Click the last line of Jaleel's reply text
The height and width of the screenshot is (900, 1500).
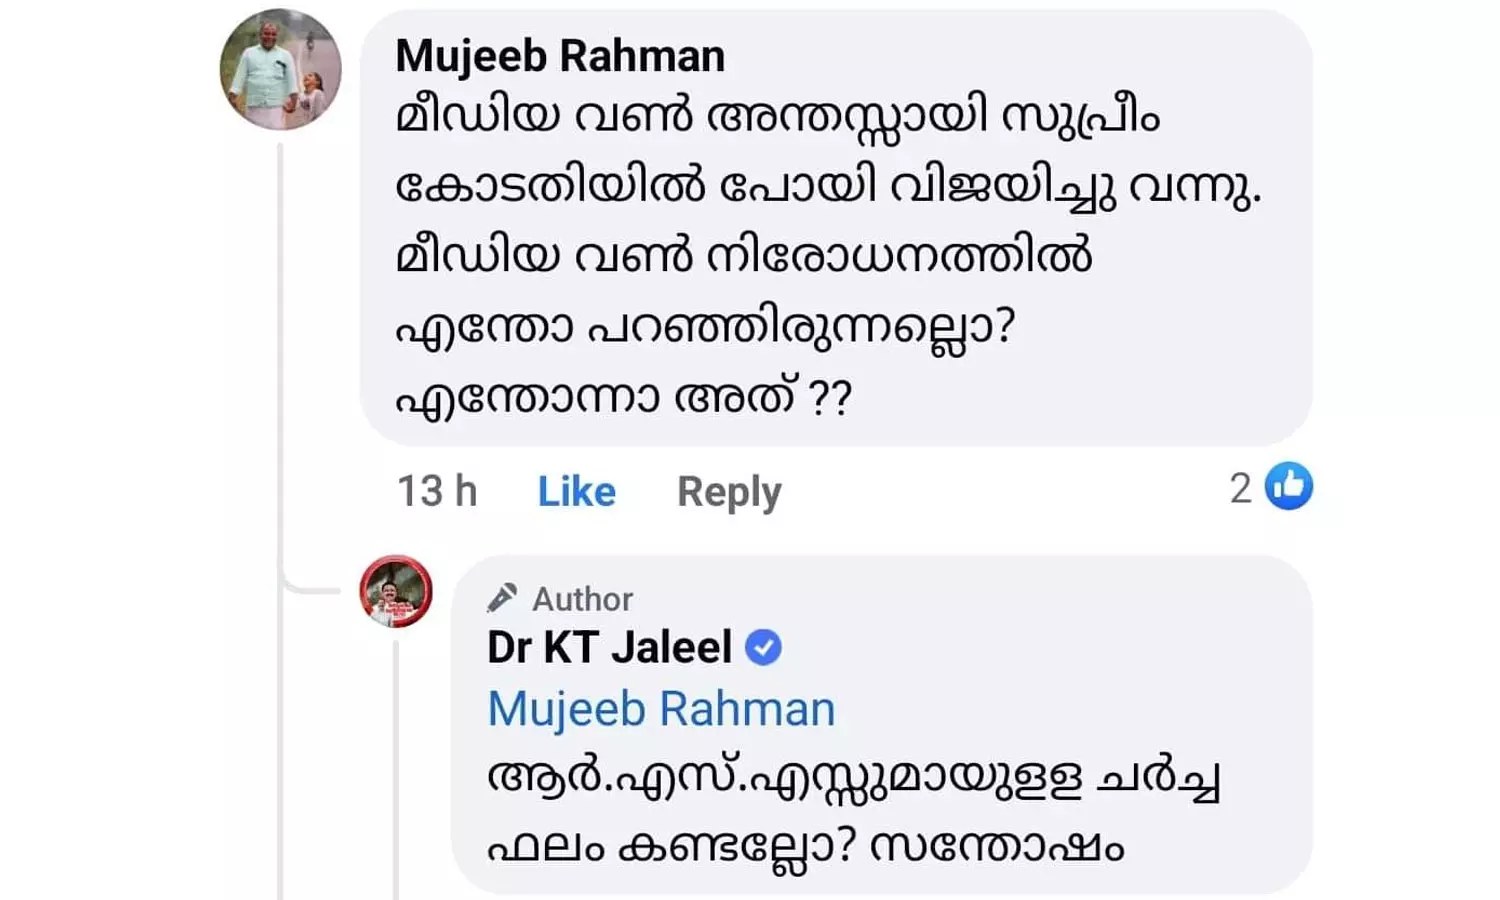805,847
